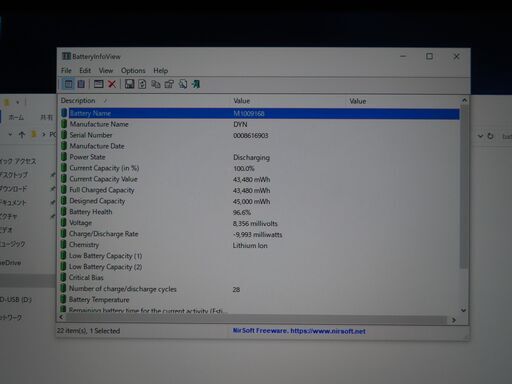
Task: Save selected items with the floppy disk icon
Action: 129,84
